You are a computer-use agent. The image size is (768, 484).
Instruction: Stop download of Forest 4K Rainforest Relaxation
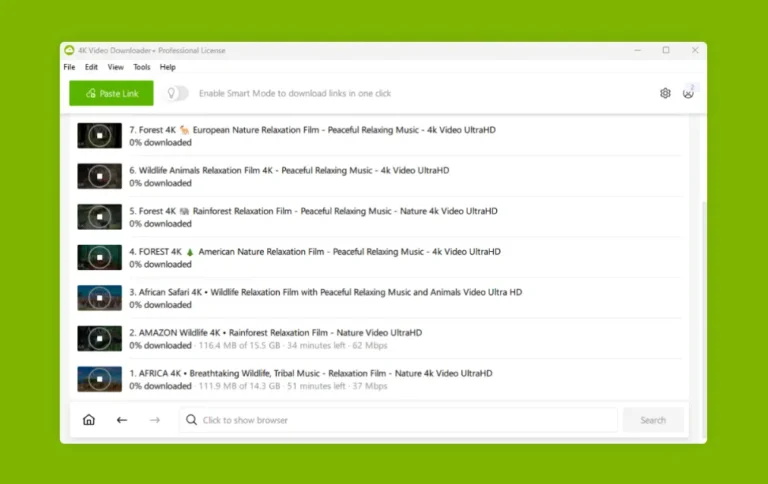[x=99, y=217]
